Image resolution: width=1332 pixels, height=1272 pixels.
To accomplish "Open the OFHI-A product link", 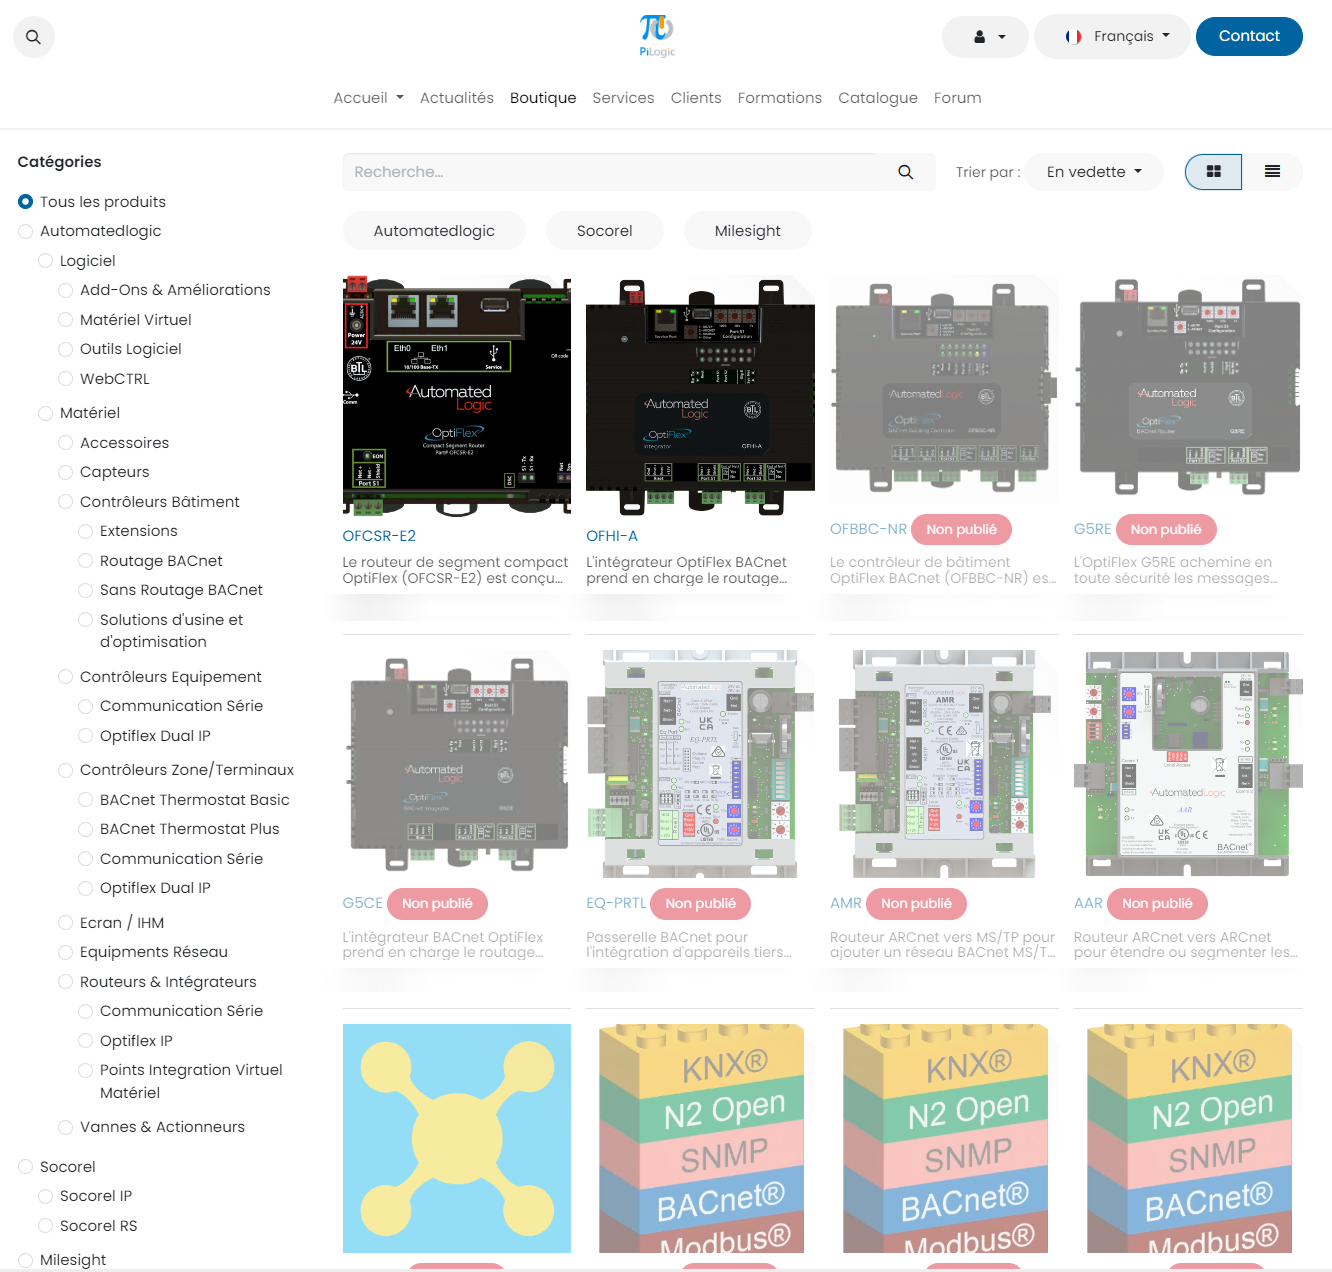I will point(612,536).
